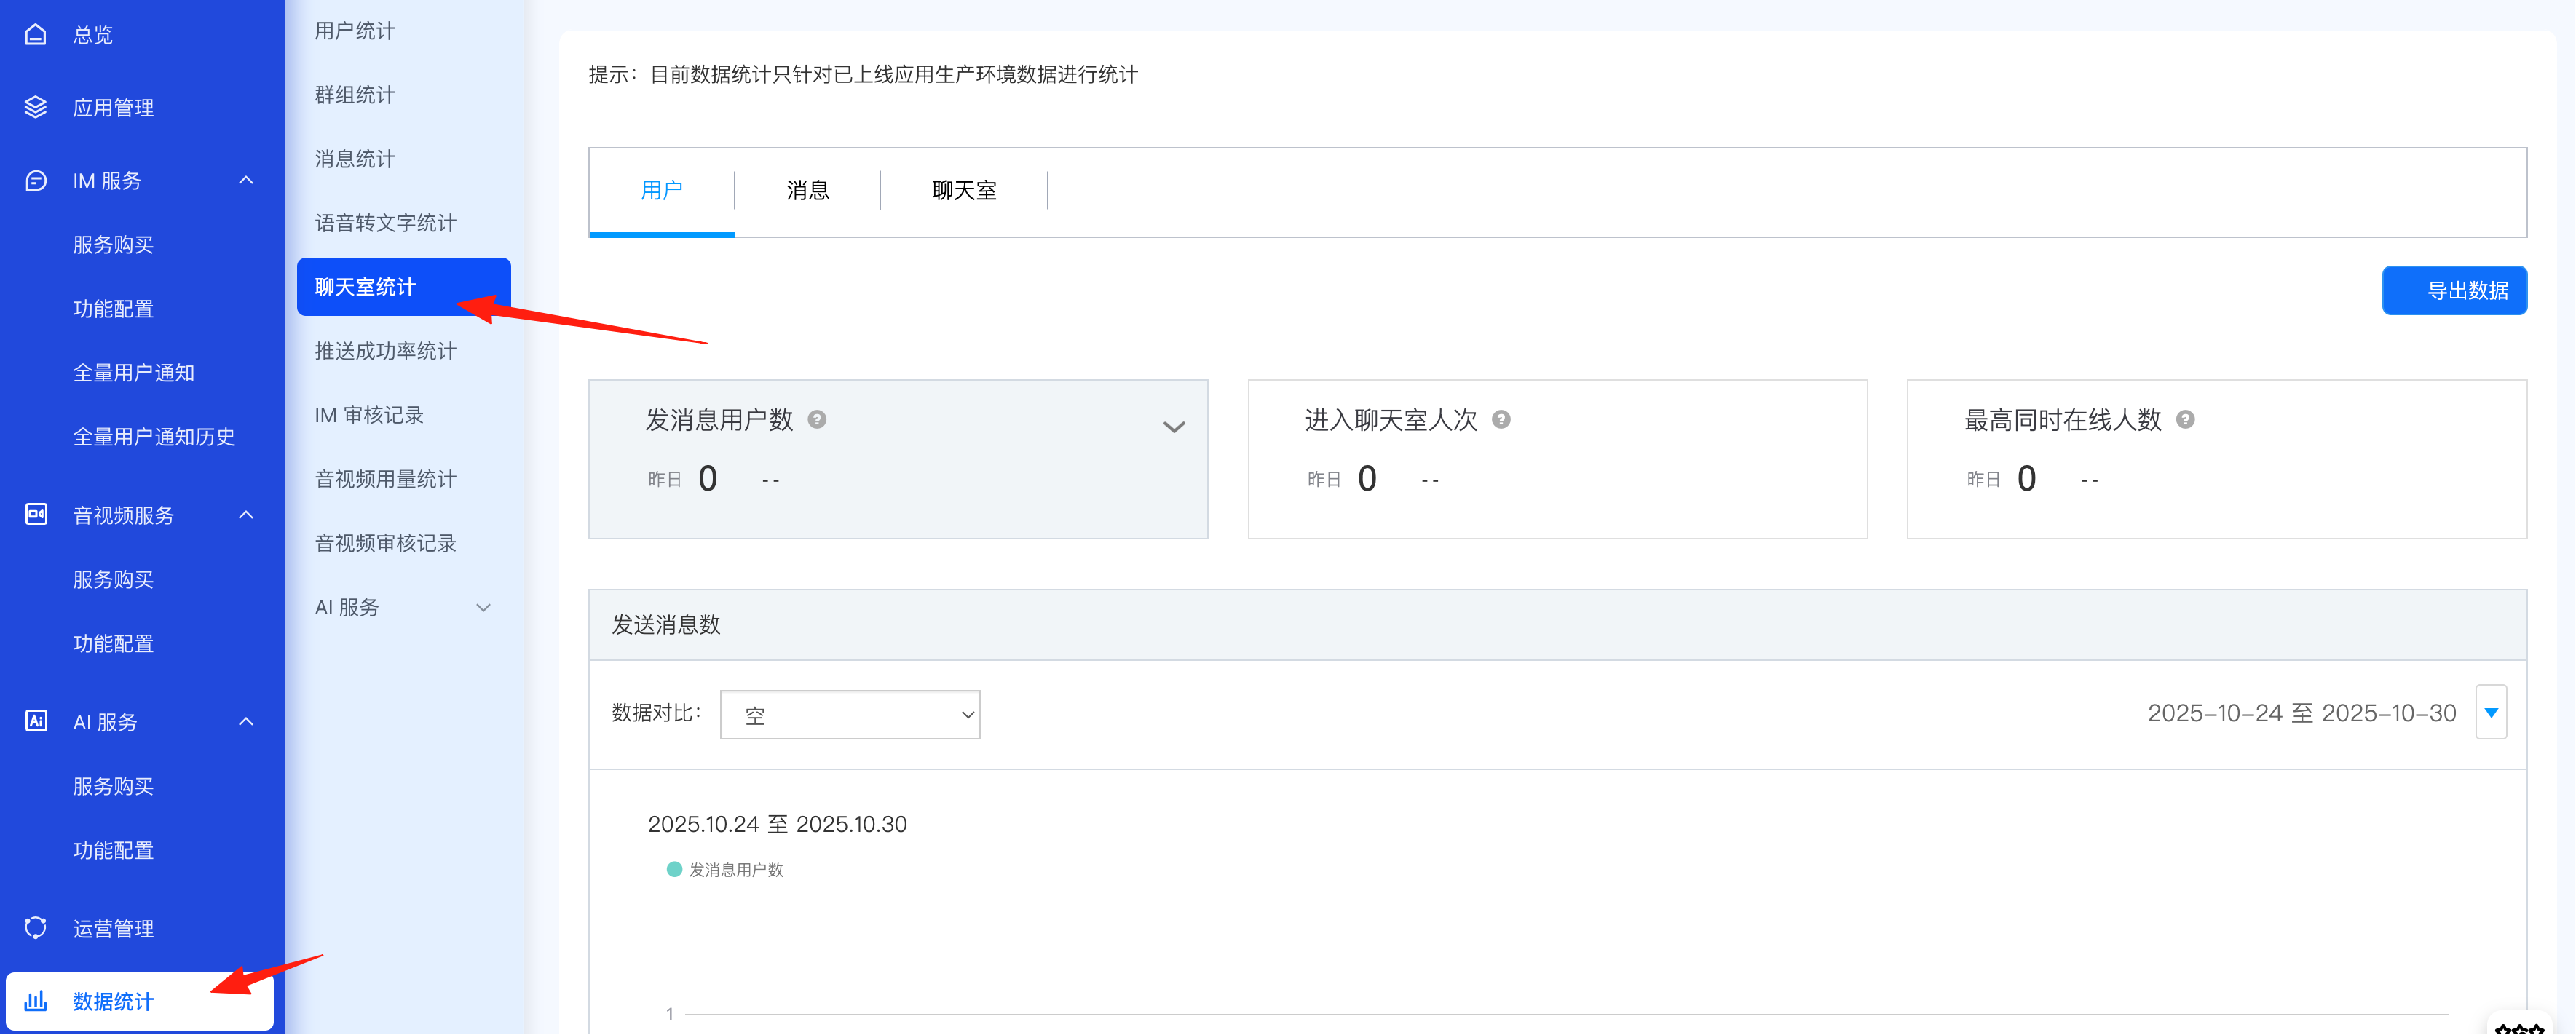Click help icon beside 最高同时在线人数

coord(2185,420)
